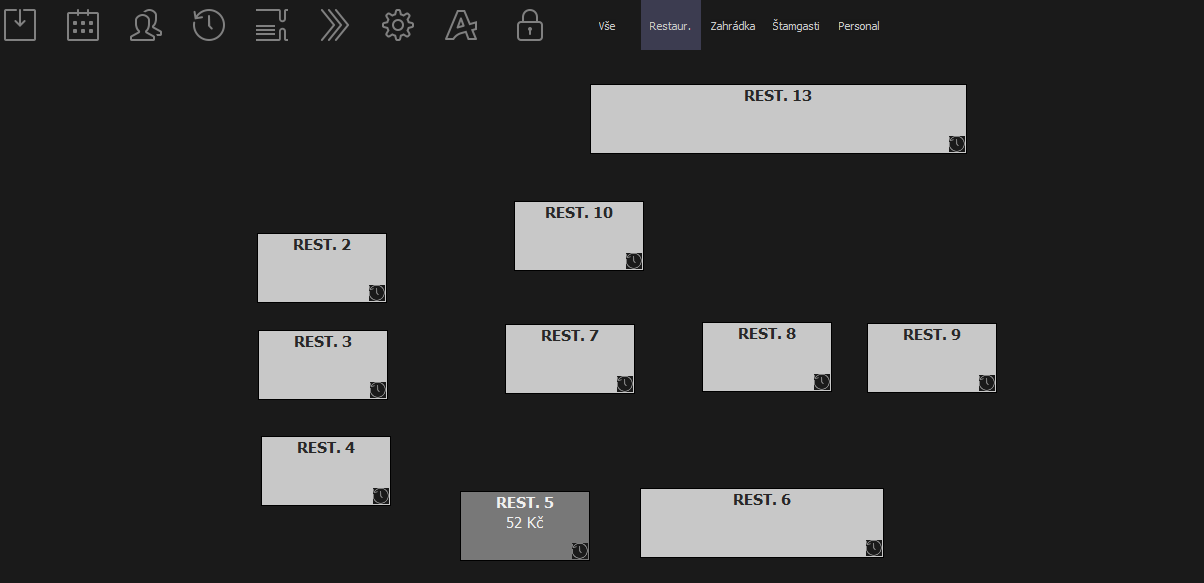
Task: Click the clock icon on REST. 6
Action: point(874,548)
